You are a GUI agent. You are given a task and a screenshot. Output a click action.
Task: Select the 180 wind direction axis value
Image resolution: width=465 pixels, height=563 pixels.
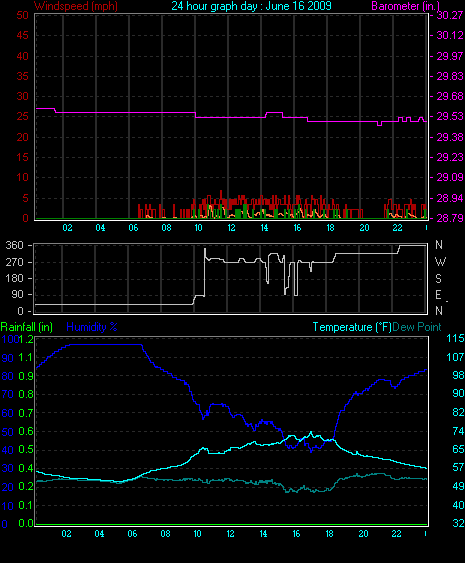[14, 279]
